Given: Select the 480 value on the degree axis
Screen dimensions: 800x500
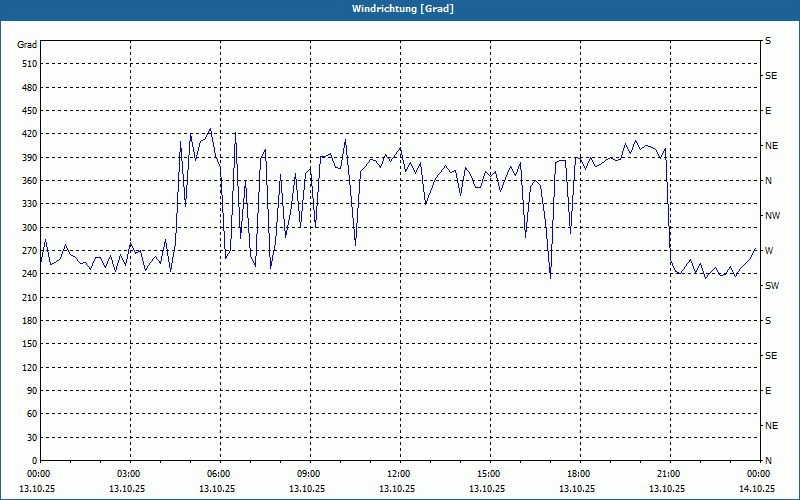Looking at the screenshot, I should pyautogui.click(x=30, y=87).
